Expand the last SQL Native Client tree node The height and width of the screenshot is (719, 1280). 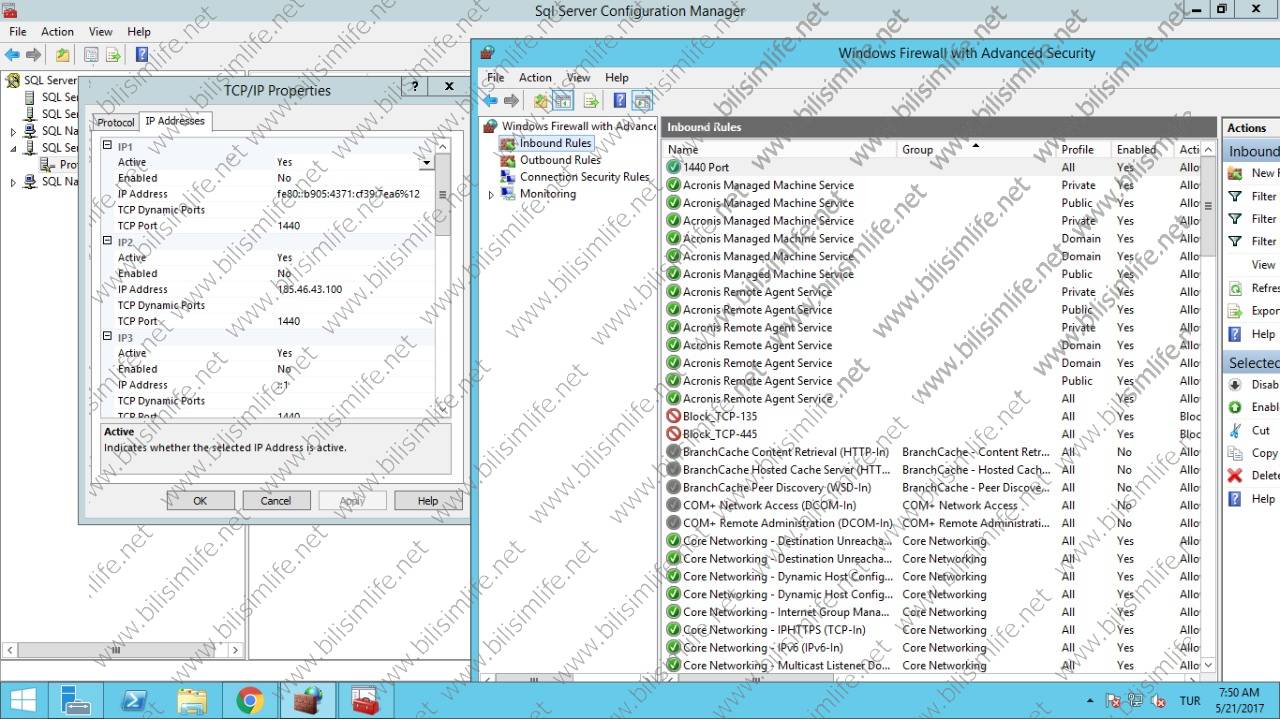click(x=13, y=182)
